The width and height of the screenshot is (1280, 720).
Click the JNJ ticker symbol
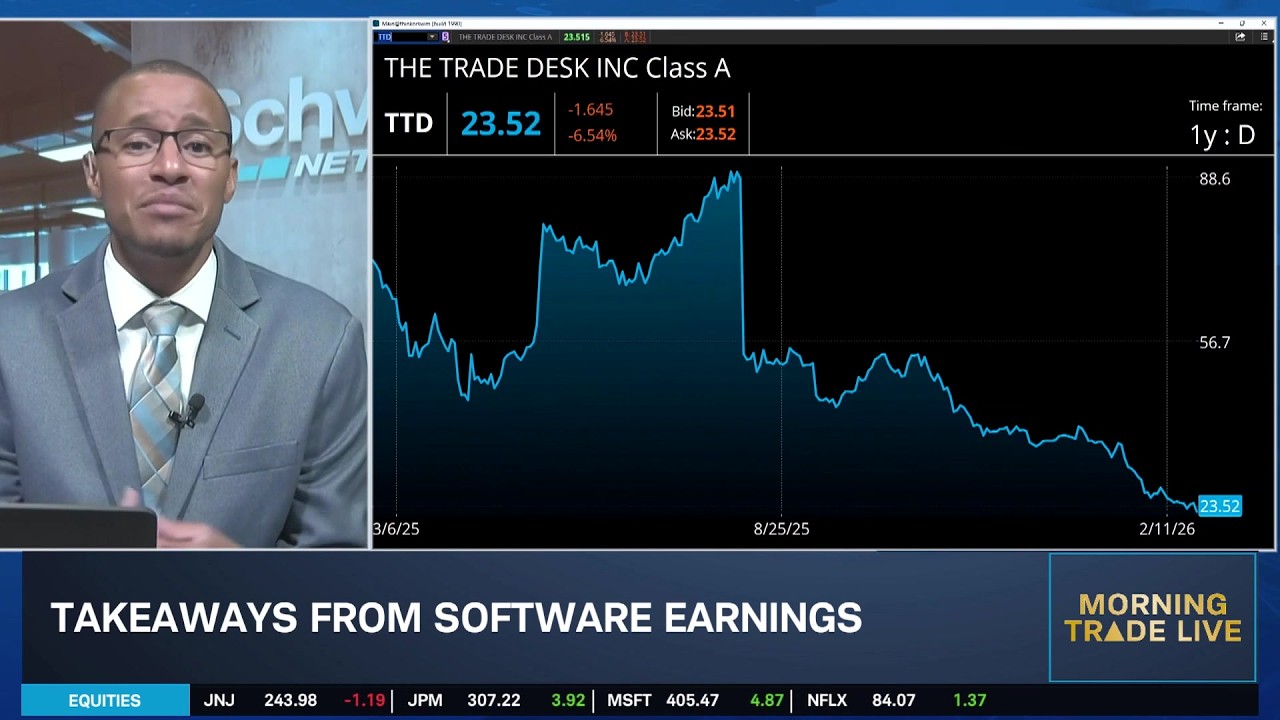coord(219,701)
